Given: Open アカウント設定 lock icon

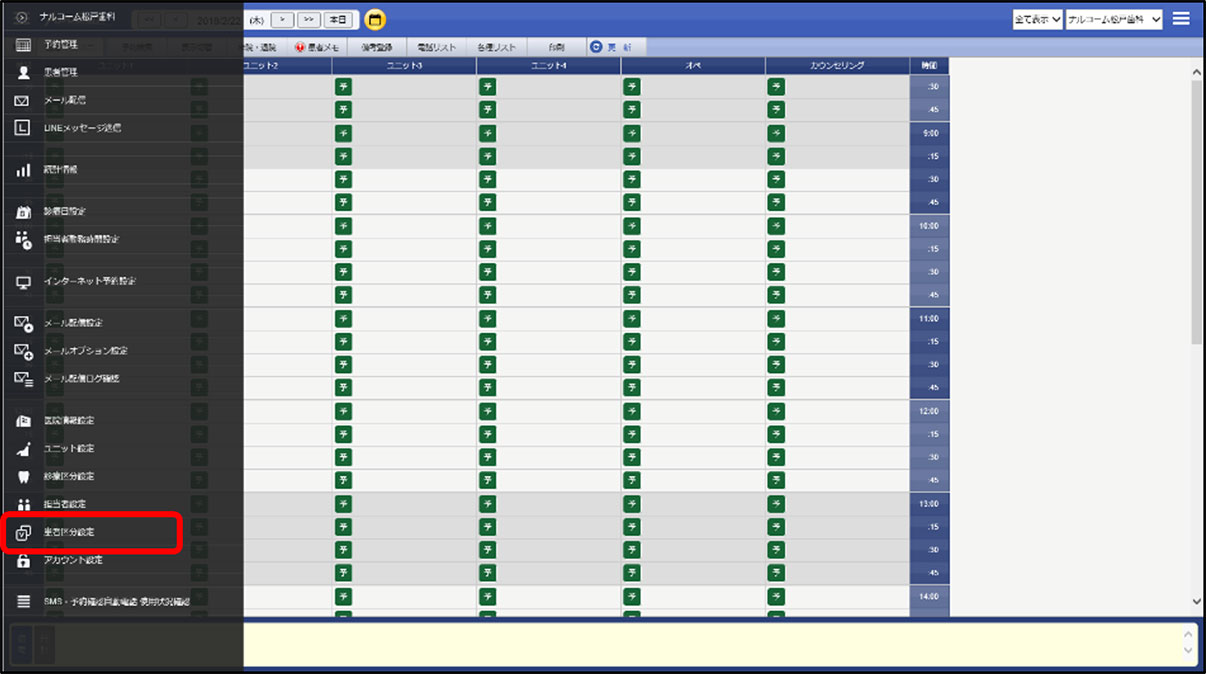Looking at the screenshot, I should (x=23, y=561).
